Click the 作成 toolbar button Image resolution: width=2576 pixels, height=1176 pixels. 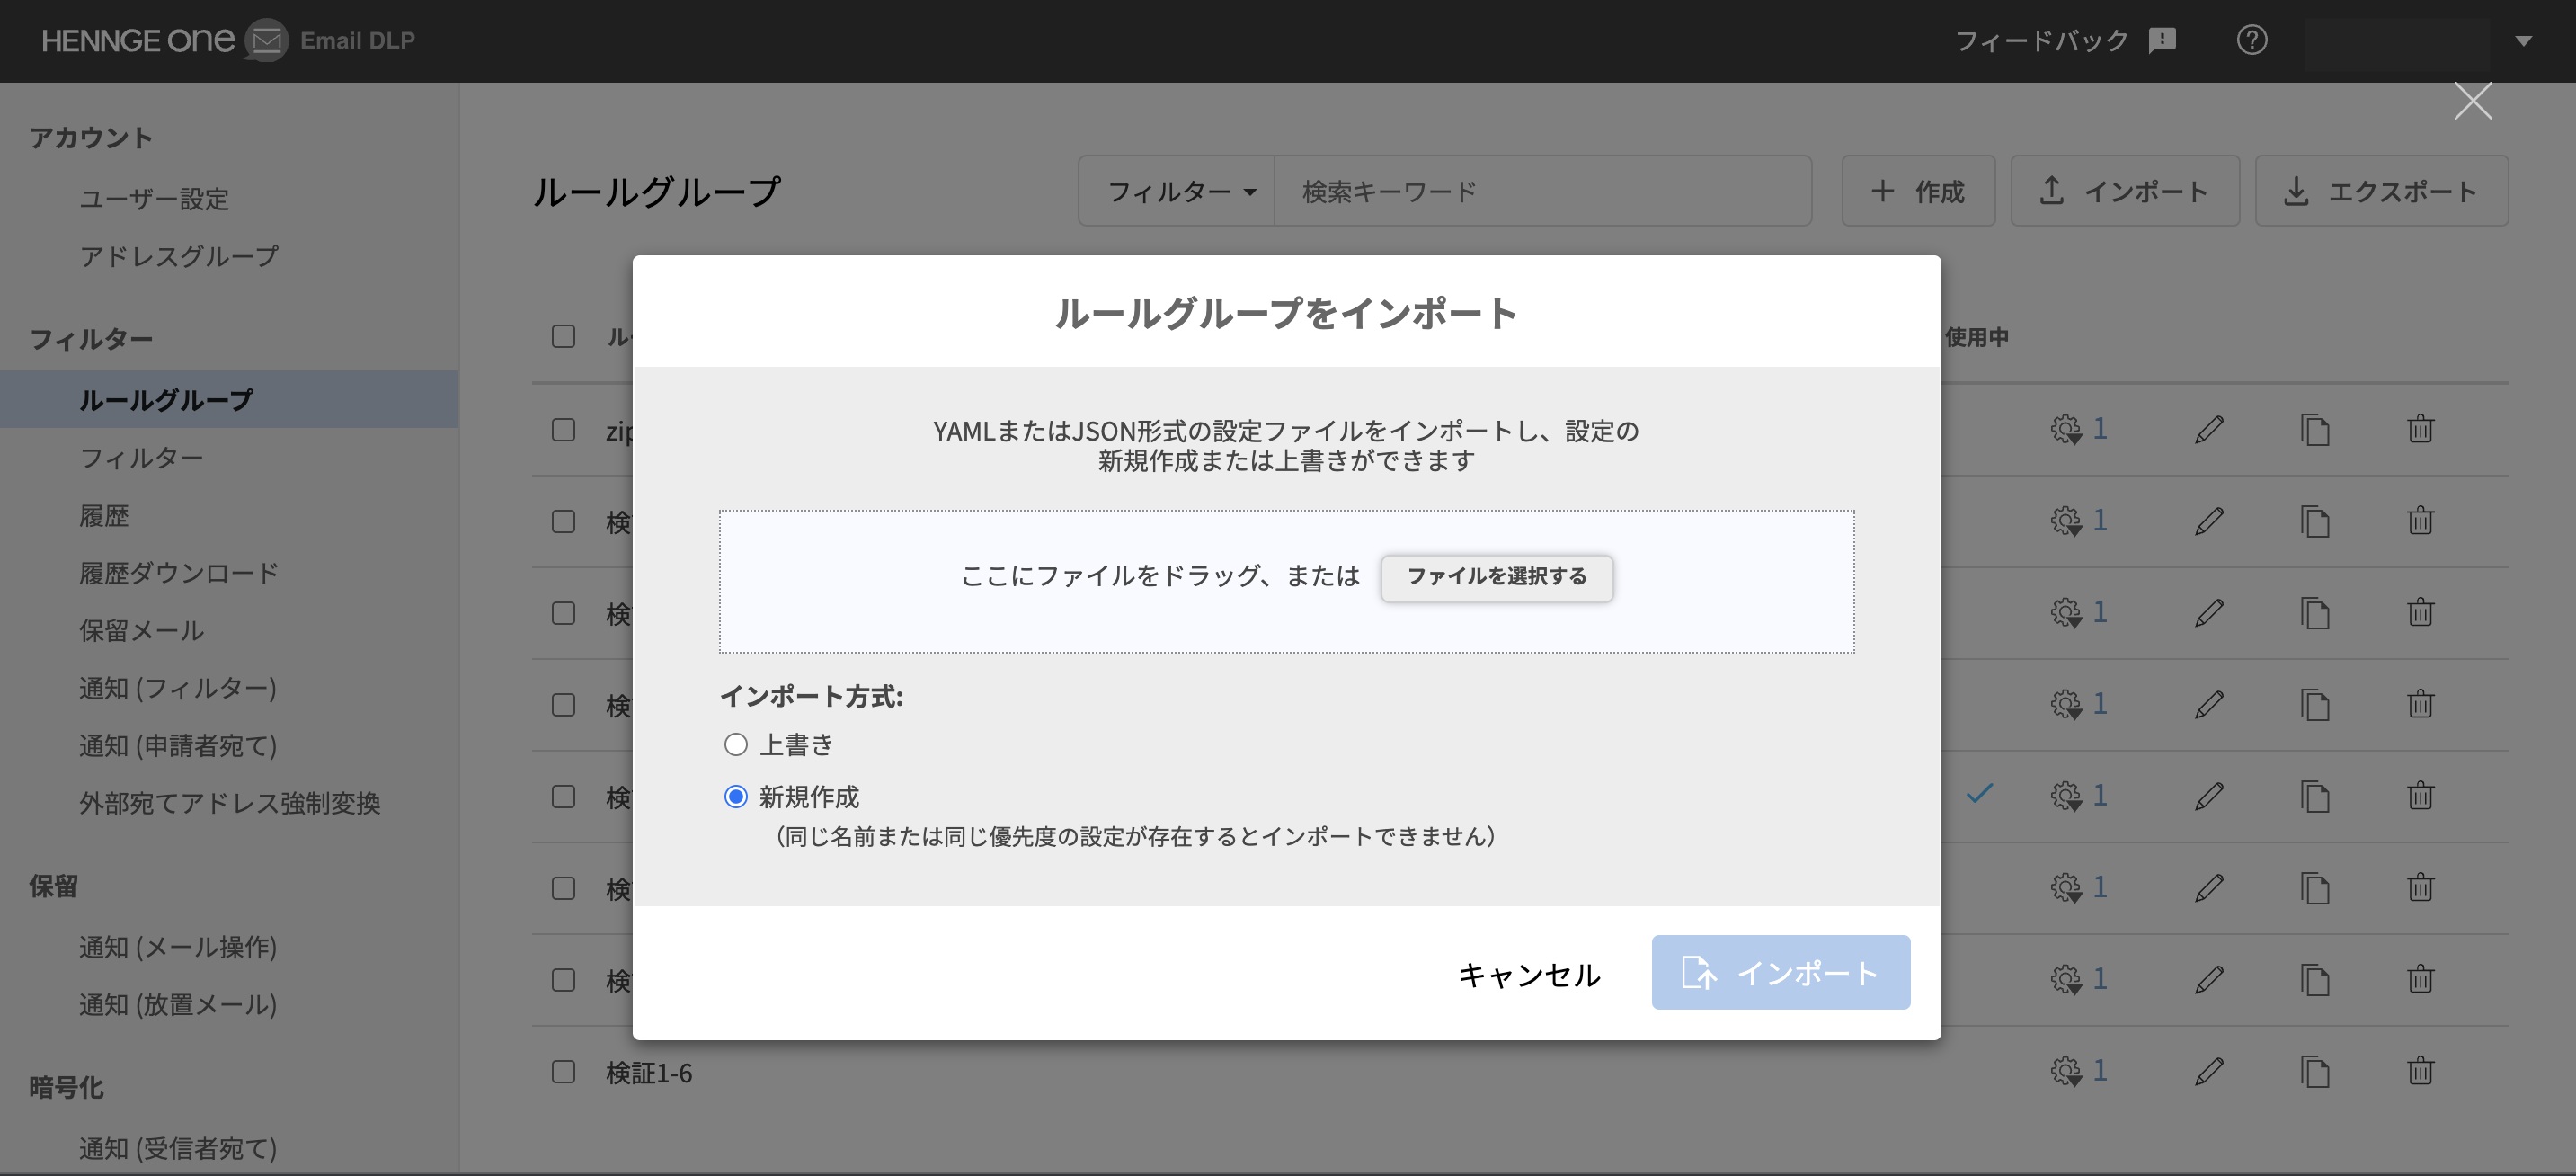click(1919, 191)
